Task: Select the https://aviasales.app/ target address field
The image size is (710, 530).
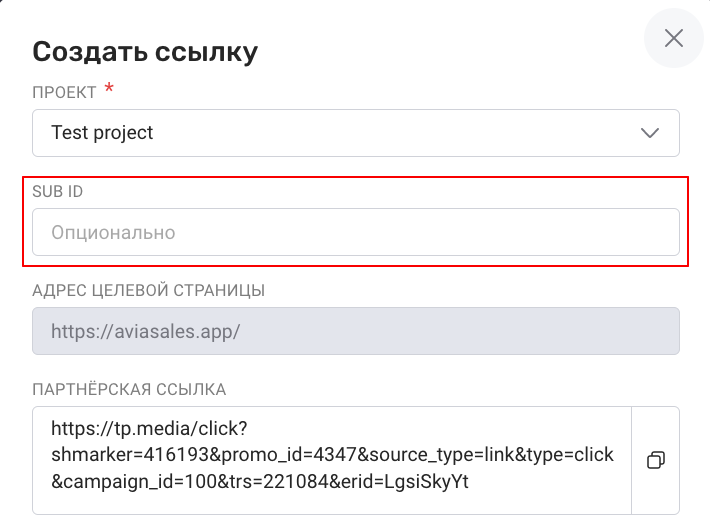Action: pyautogui.click(x=356, y=331)
